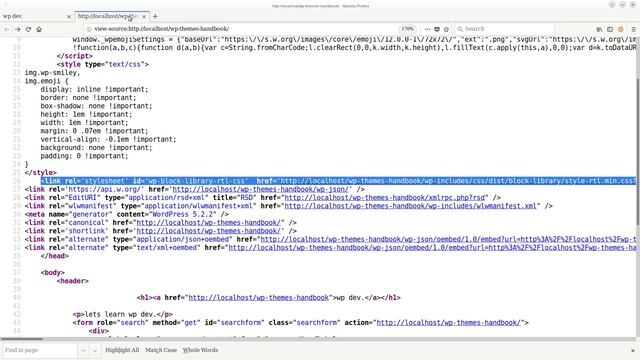
Task: Toggle Match Case in find bar
Action: tap(161, 350)
